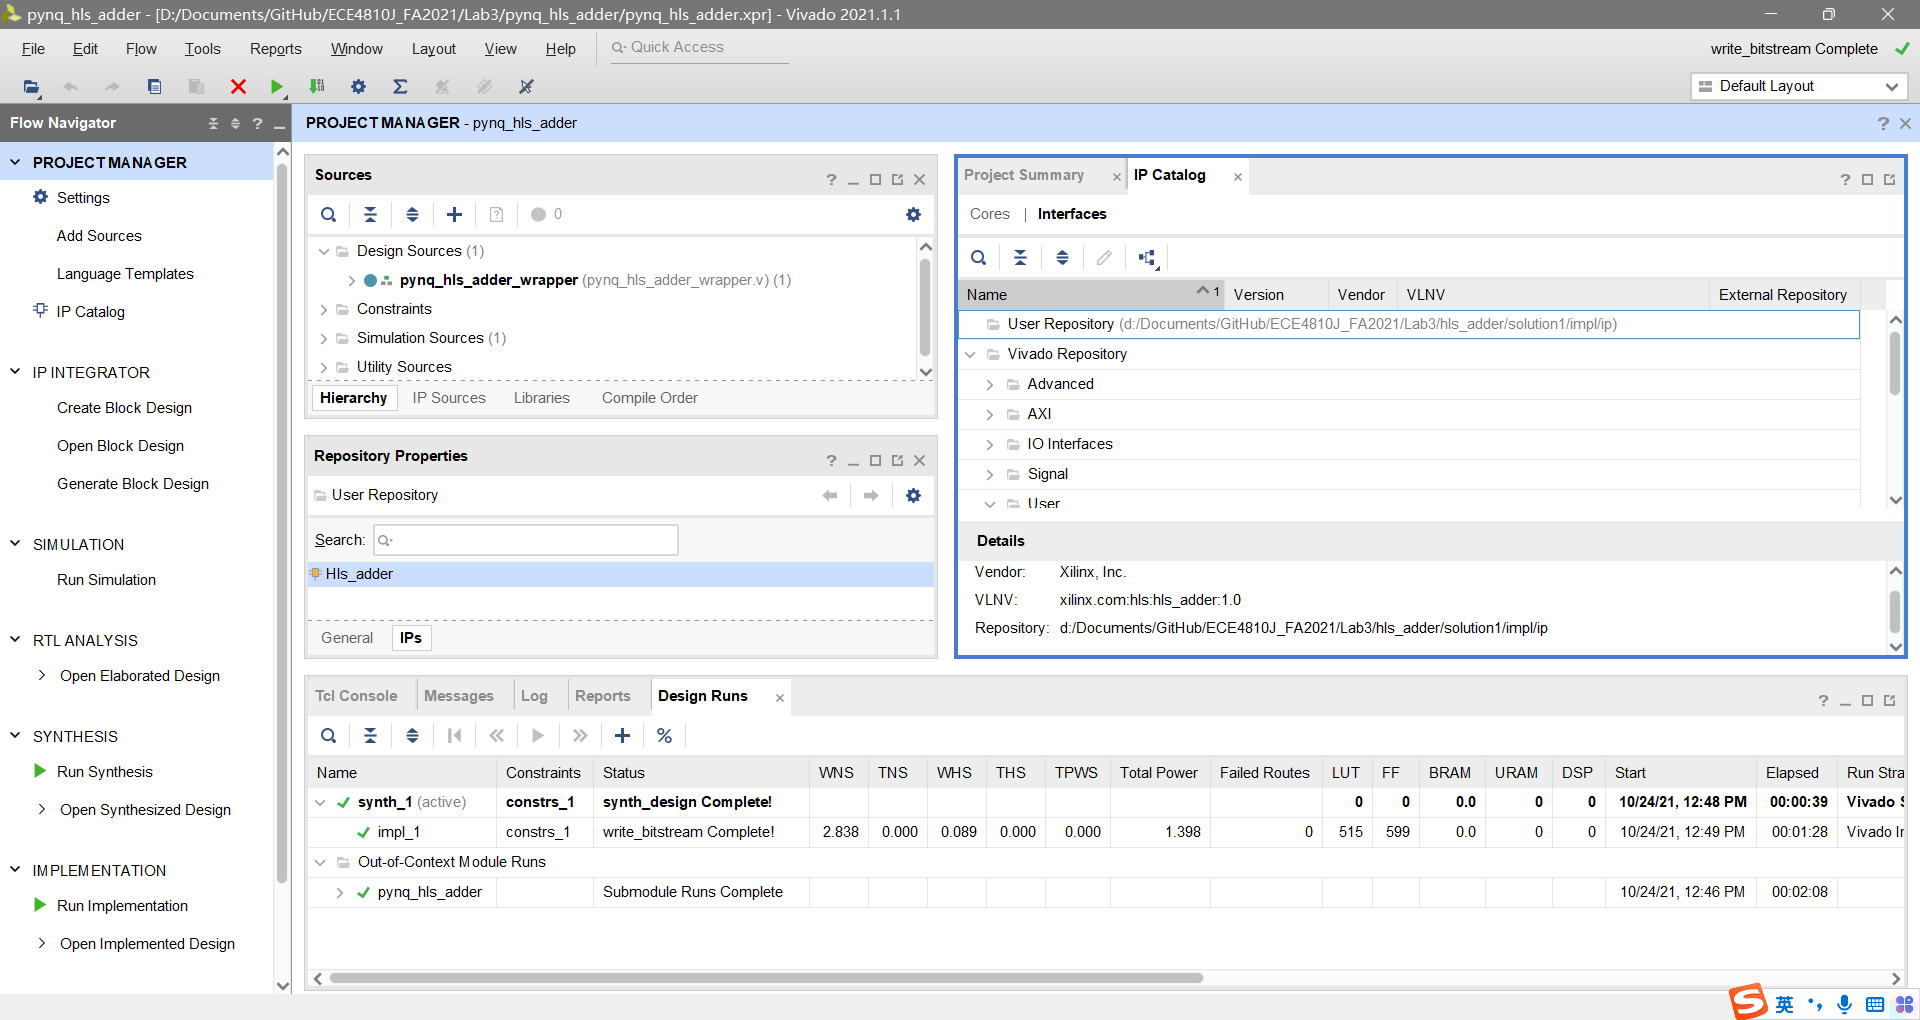
Task: Close the Design Runs tab
Action: 780,698
